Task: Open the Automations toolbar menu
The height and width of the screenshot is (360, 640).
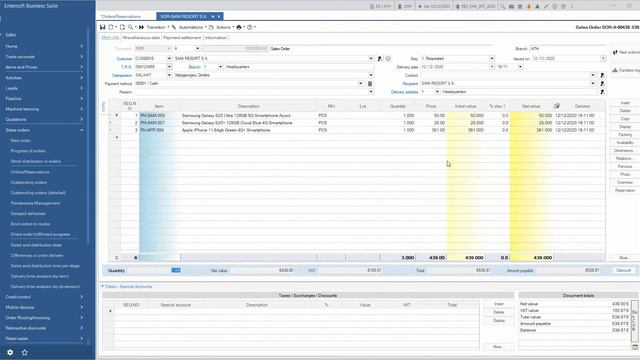Action: pos(192,27)
